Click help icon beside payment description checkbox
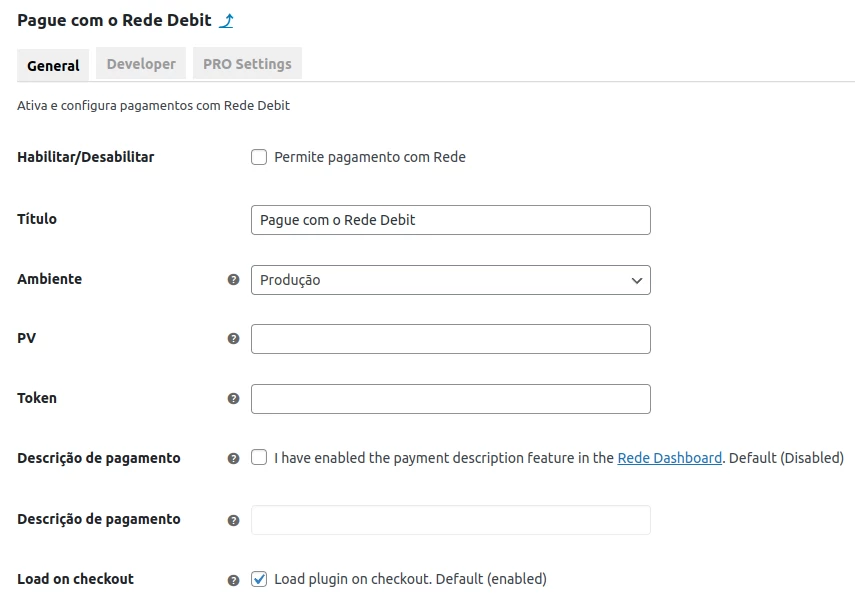The image size is (855, 603). (234, 459)
